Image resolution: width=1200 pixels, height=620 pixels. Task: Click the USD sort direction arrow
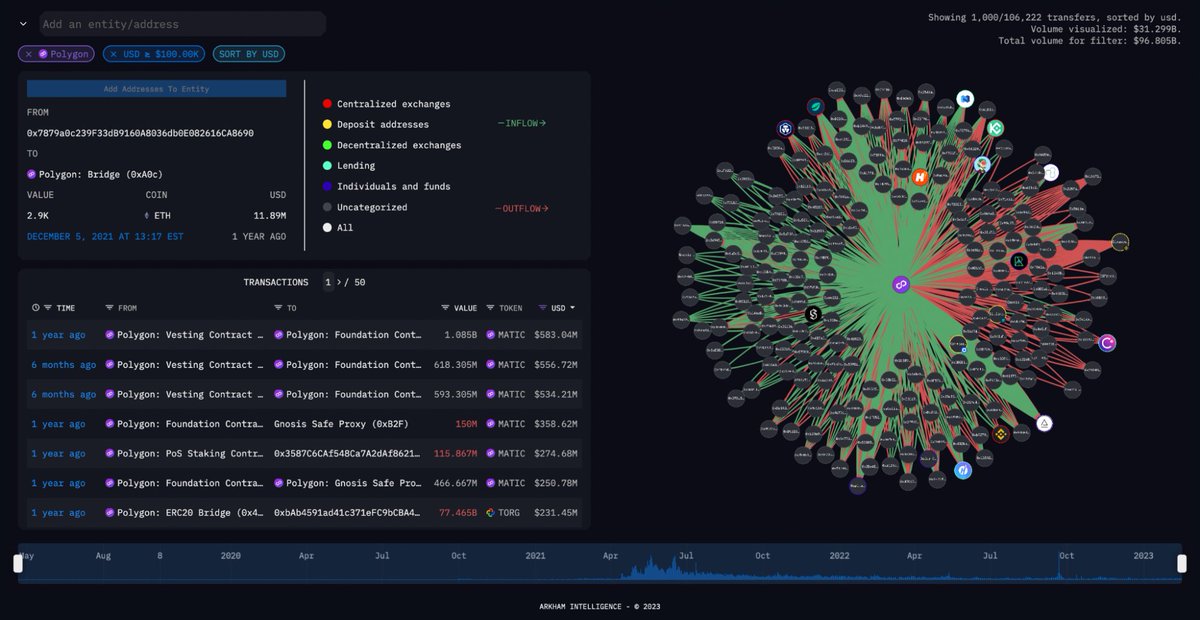point(573,308)
